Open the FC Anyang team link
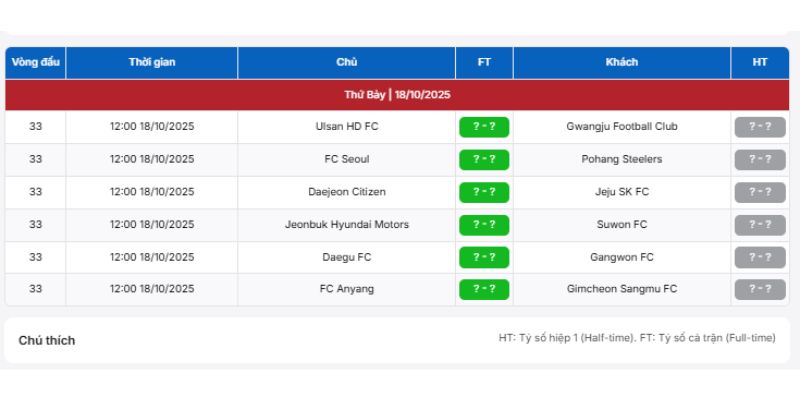The height and width of the screenshot is (400, 800). (346, 289)
